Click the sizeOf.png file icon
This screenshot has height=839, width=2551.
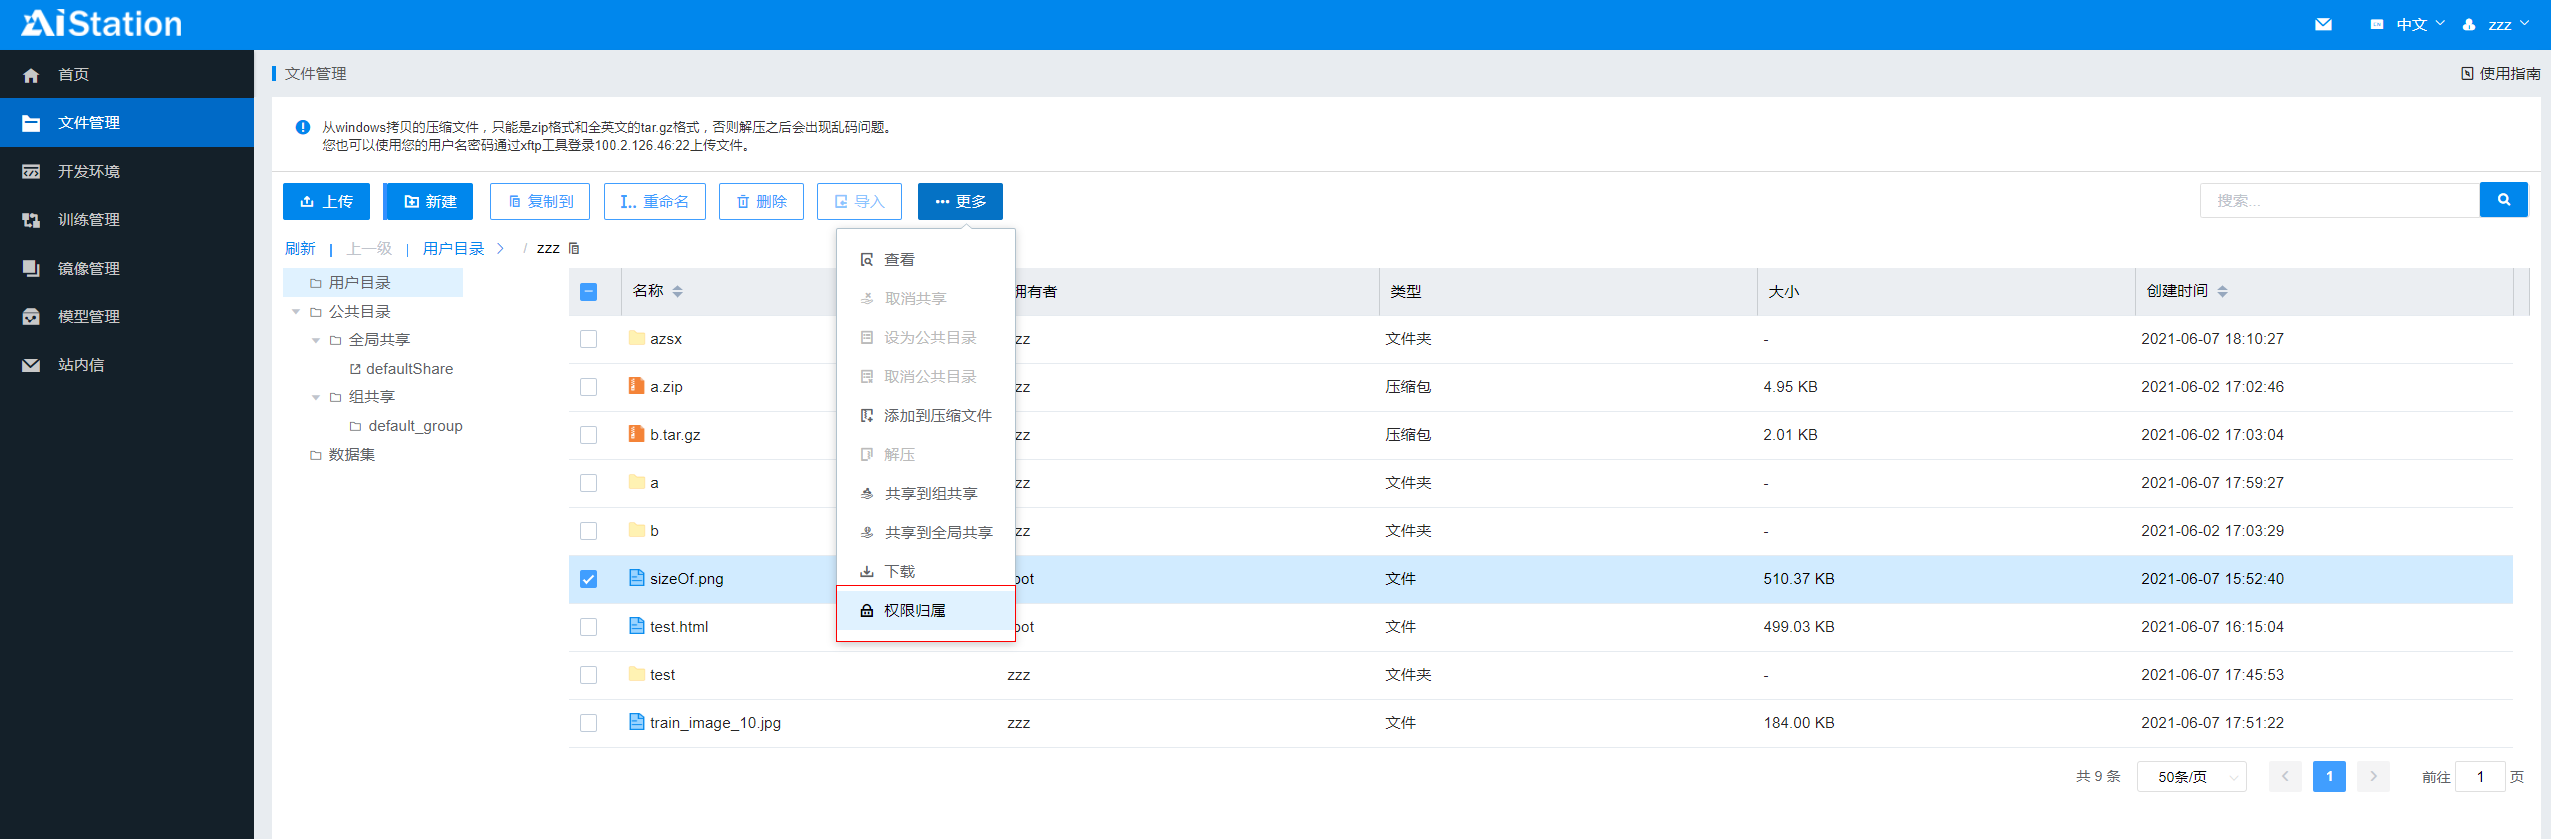[636, 578]
